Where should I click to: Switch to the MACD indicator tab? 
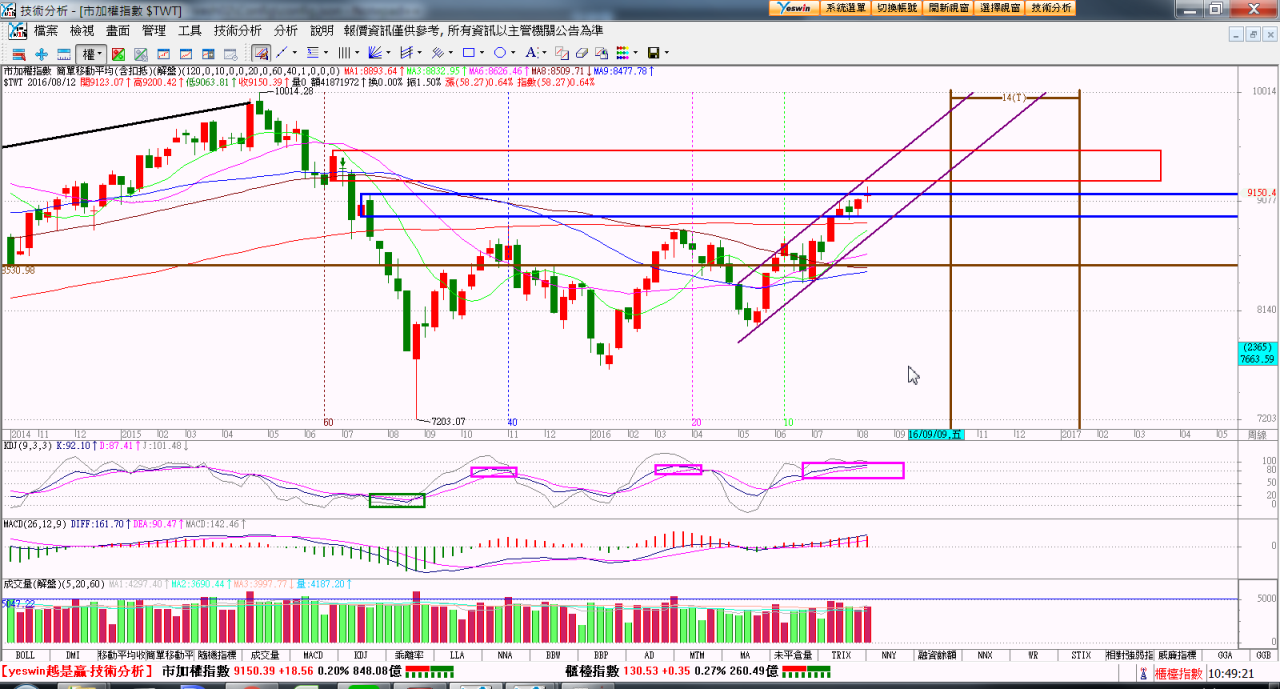tap(312, 655)
